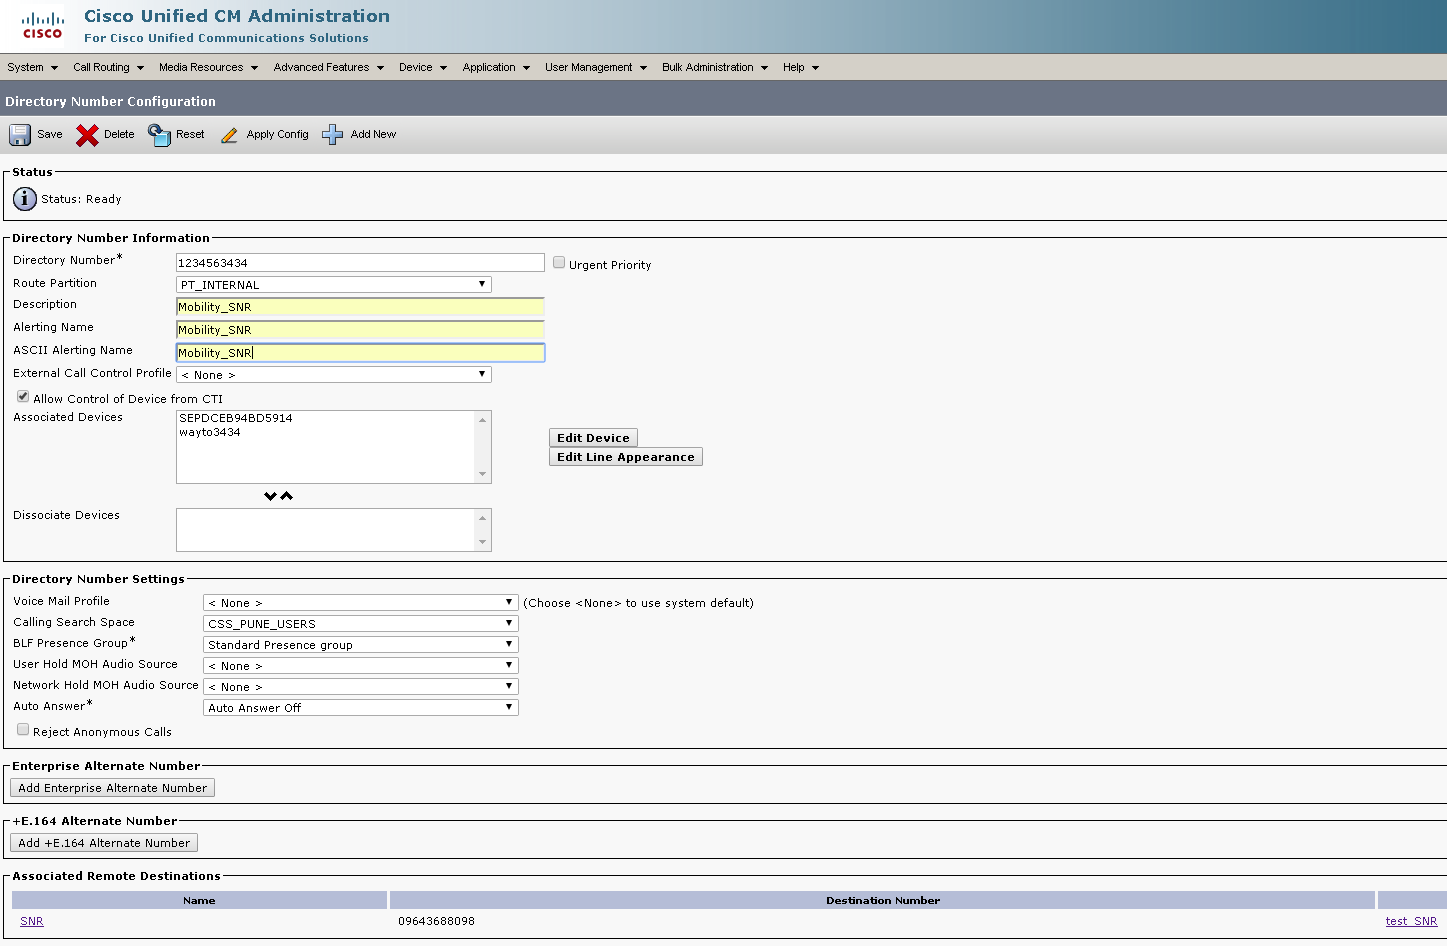Open the test_SNR link
This screenshot has width=1447, height=946.
[x=1411, y=921]
